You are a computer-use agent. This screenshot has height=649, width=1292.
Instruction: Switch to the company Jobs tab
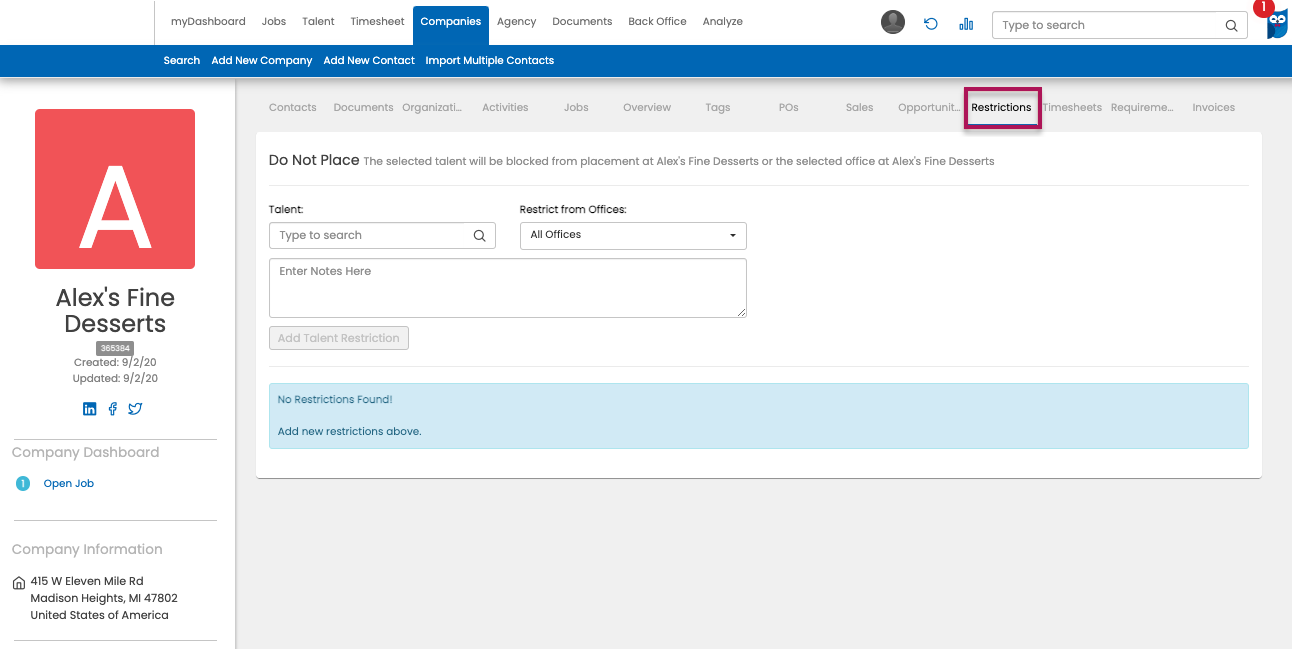pos(576,108)
